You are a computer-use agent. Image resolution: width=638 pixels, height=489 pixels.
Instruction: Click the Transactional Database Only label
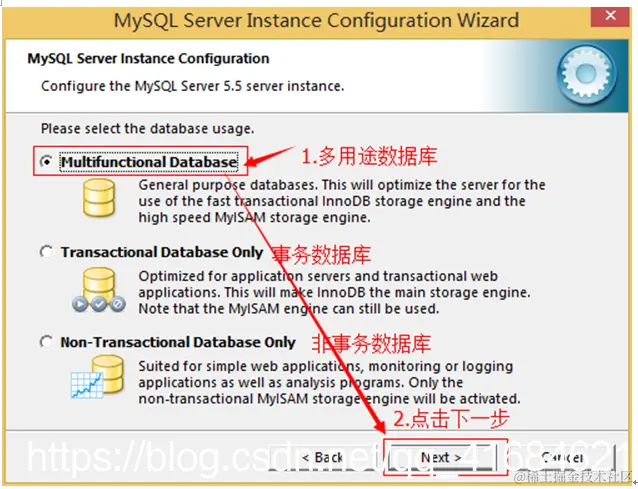[162, 252]
